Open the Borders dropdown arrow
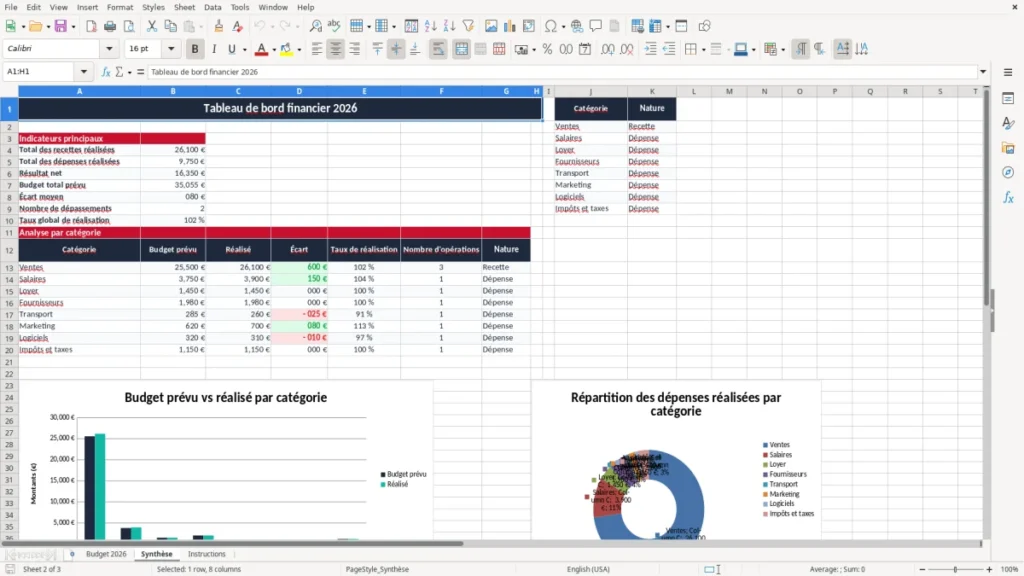Image resolution: width=1024 pixels, height=576 pixels. (x=703, y=50)
